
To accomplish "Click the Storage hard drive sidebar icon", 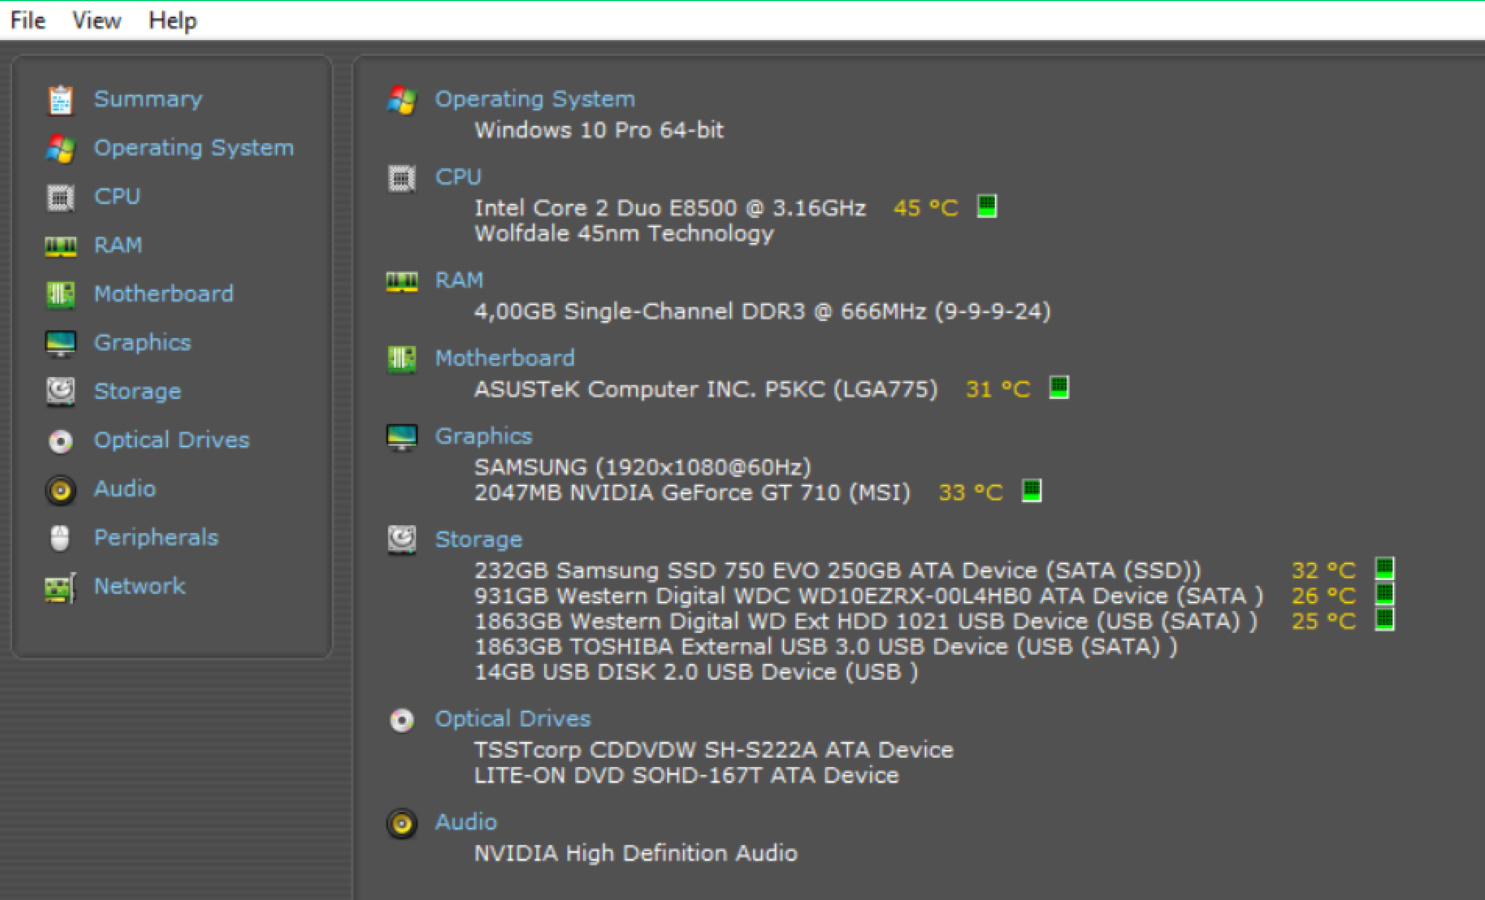I will [x=60, y=391].
